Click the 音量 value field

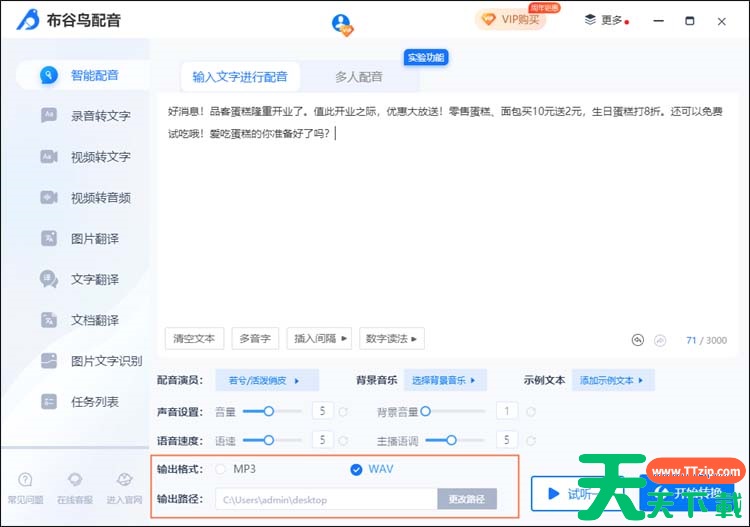tap(322, 411)
